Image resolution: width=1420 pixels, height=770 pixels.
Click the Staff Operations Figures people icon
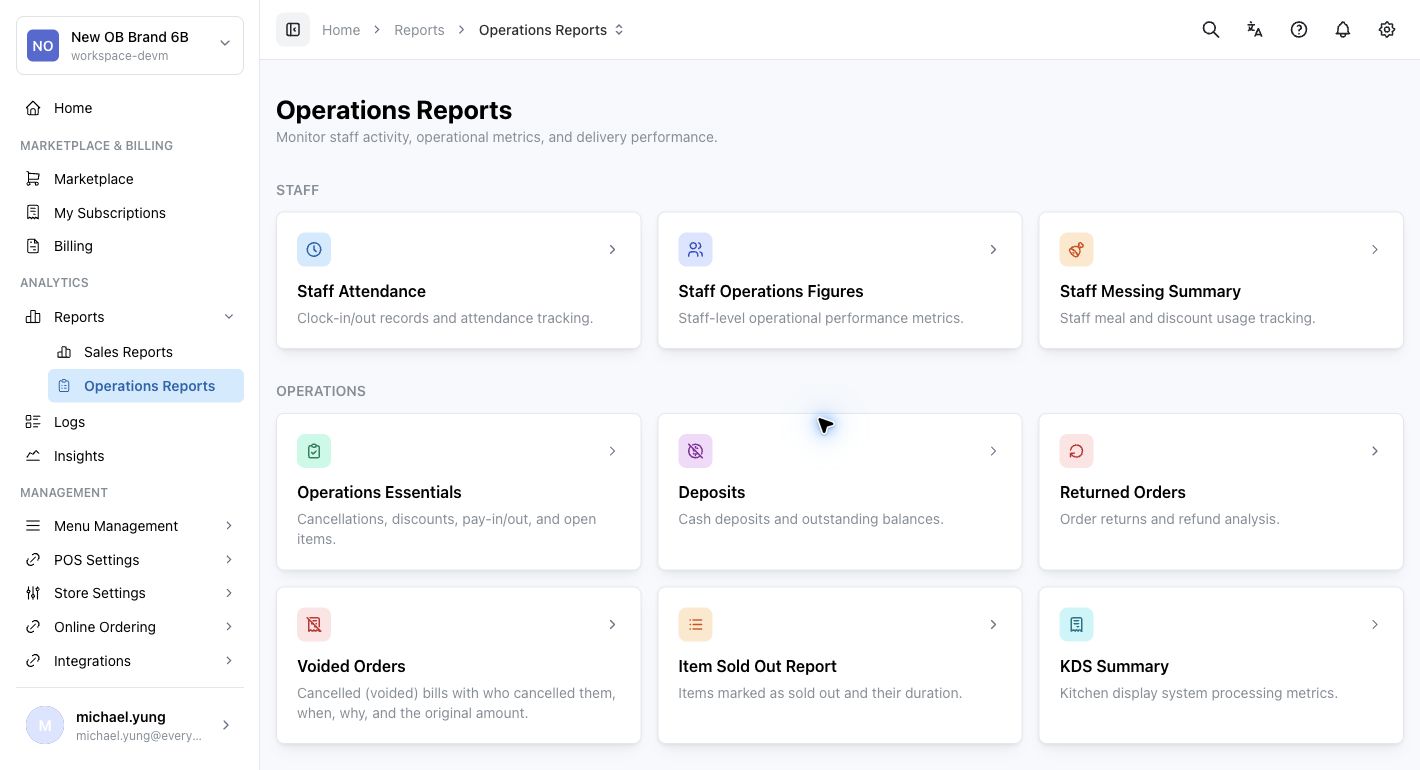point(695,250)
